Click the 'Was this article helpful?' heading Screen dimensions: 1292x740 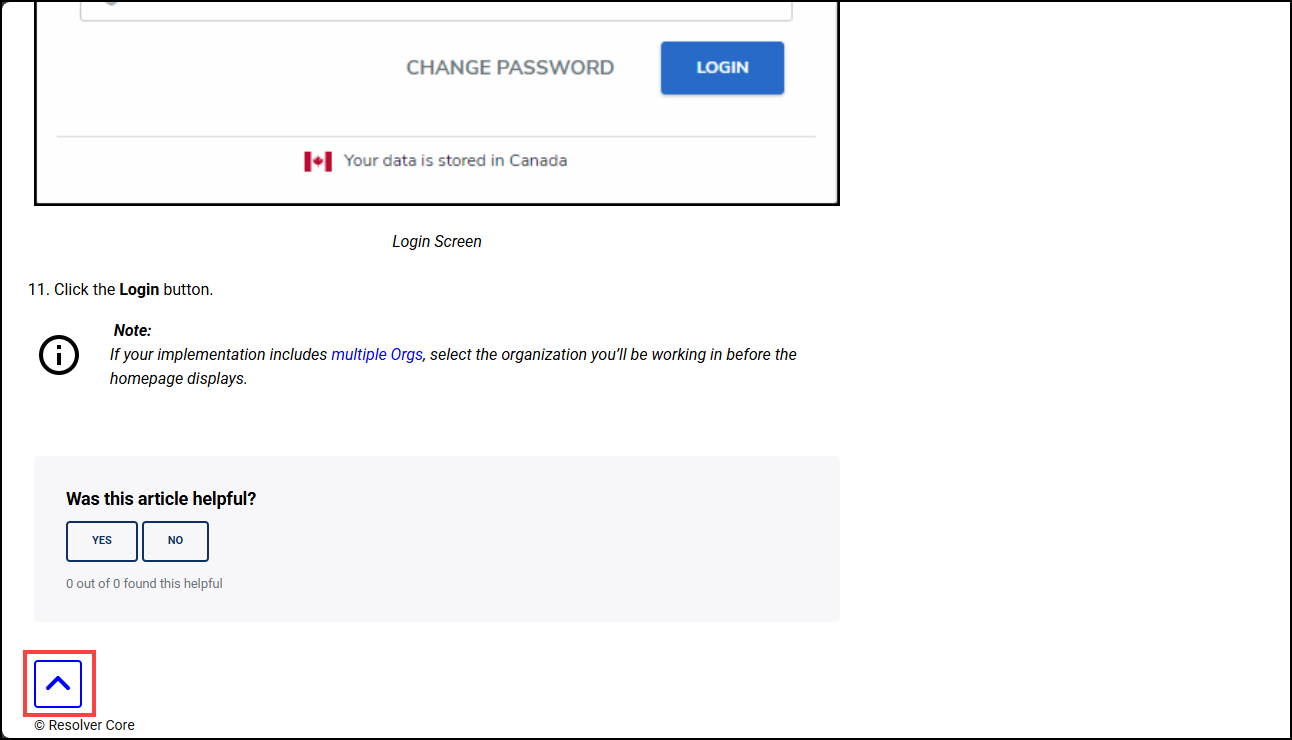[161, 499]
